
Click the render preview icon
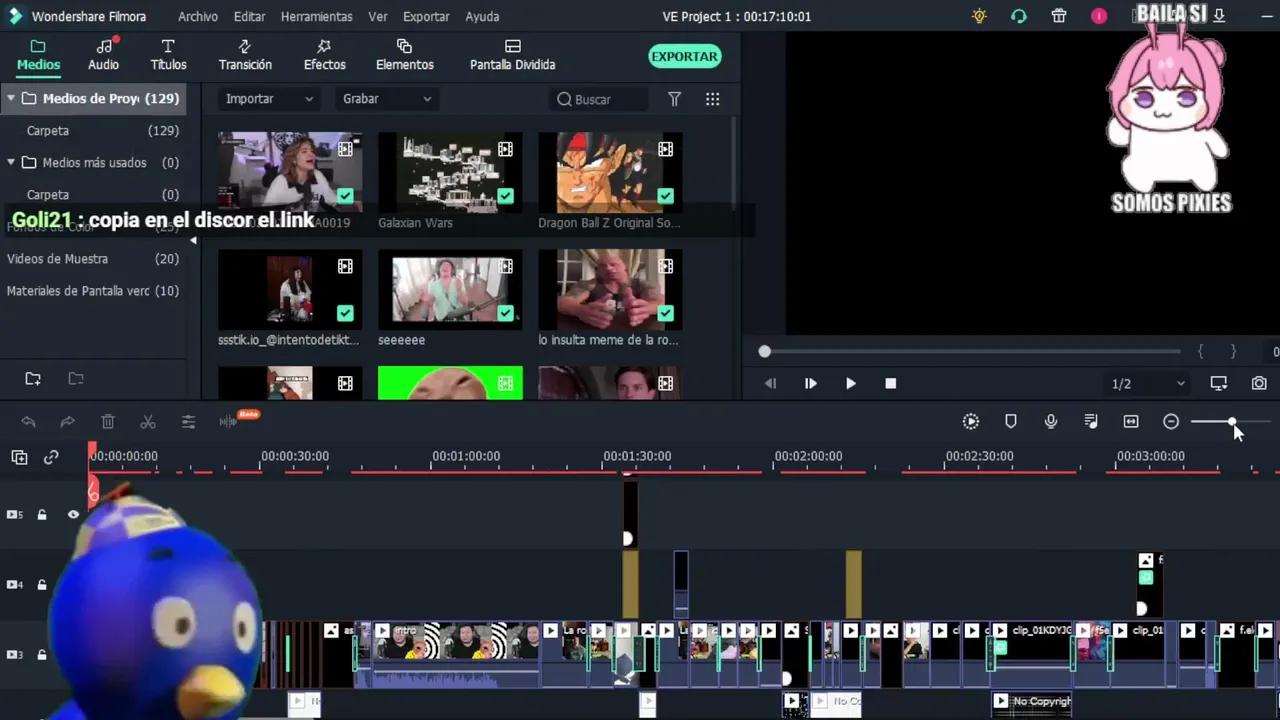pyautogui.click(x=970, y=422)
